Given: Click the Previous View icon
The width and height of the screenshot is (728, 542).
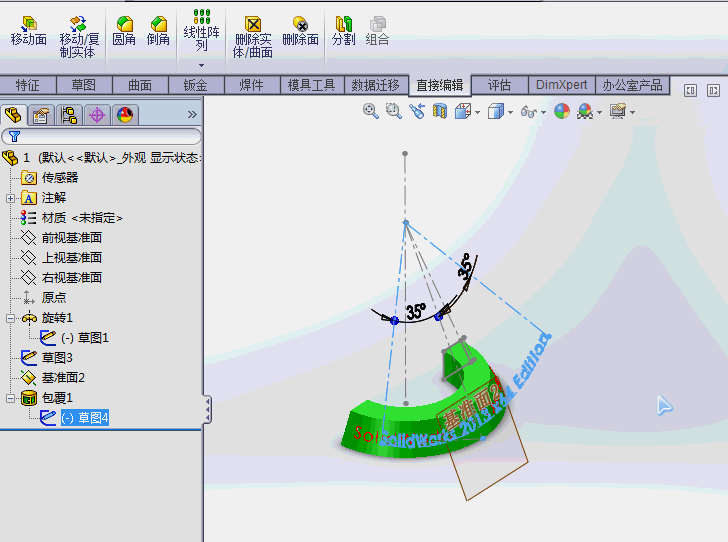Looking at the screenshot, I should [x=417, y=111].
